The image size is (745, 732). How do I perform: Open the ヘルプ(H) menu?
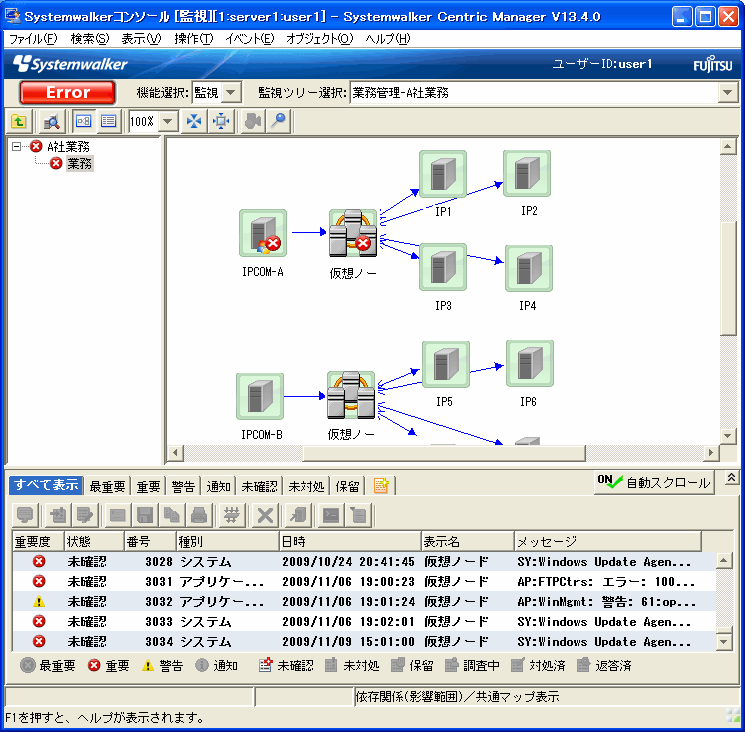[x=388, y=39]
